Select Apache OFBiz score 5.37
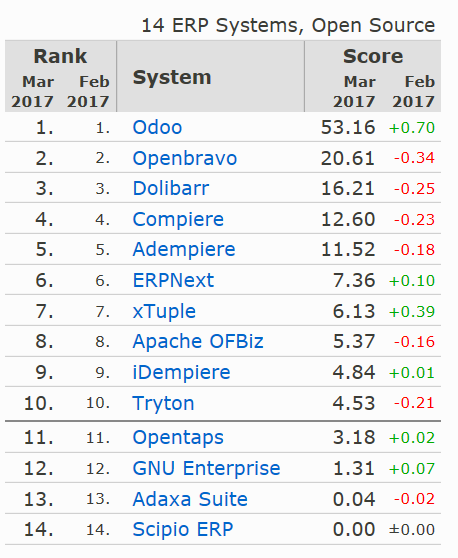Screen dimensions: 458x558 tap(354, 342)
